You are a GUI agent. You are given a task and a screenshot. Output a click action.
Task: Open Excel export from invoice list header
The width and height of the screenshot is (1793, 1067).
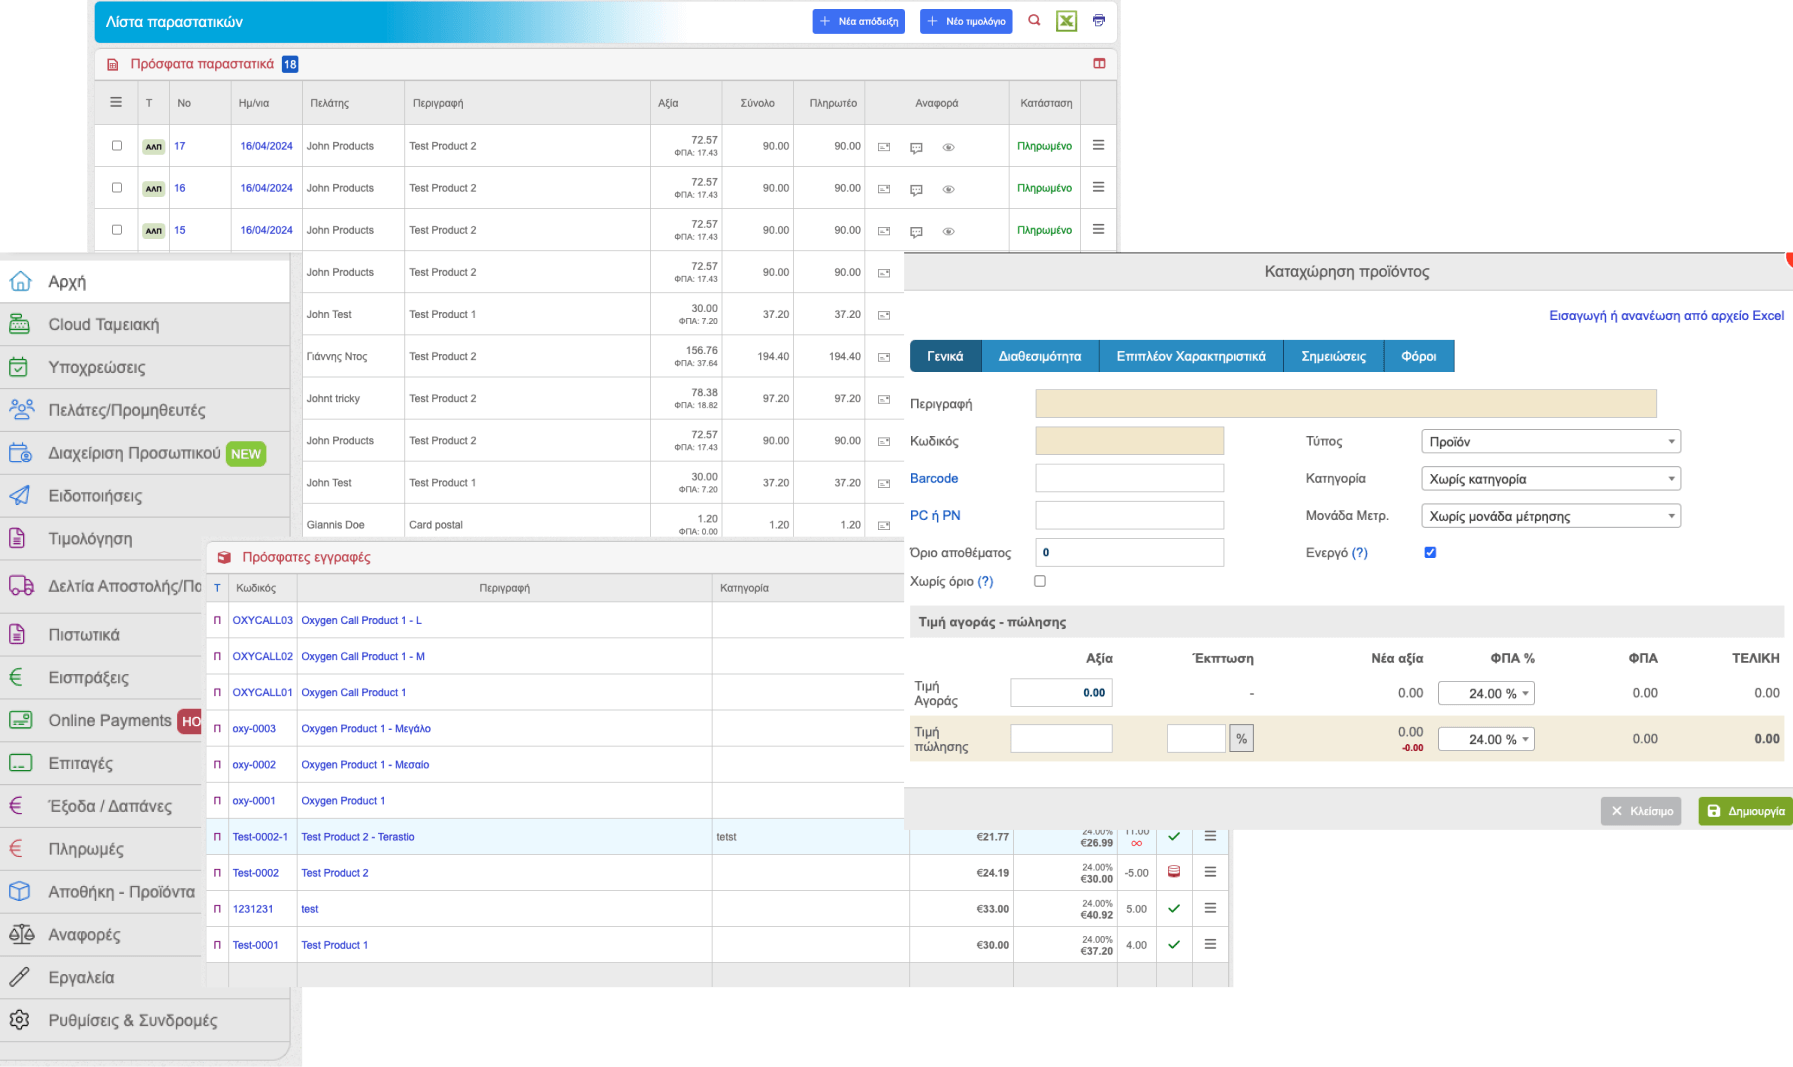pos(1066,20)
